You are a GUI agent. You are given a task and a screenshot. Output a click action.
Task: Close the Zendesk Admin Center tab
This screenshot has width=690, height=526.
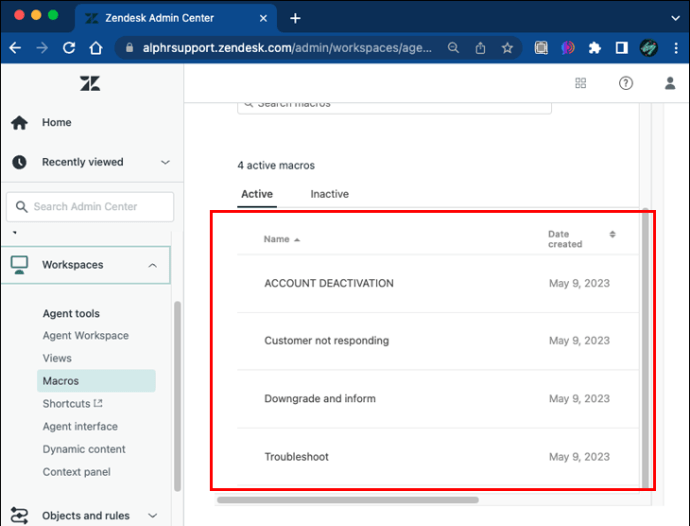(263, 18)
